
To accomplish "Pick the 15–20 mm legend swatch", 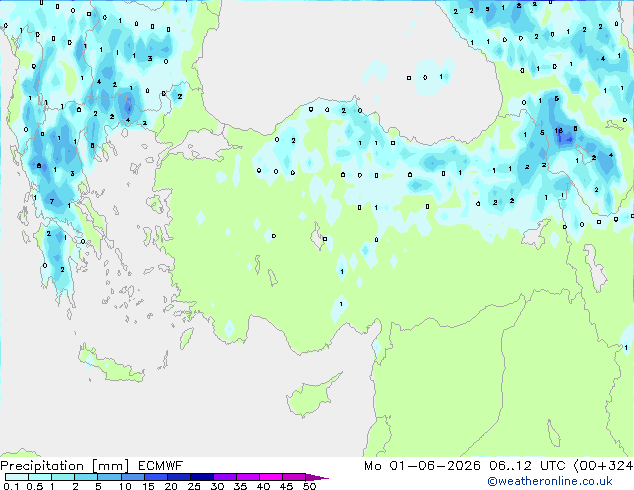I will click(x=156, y=477).
